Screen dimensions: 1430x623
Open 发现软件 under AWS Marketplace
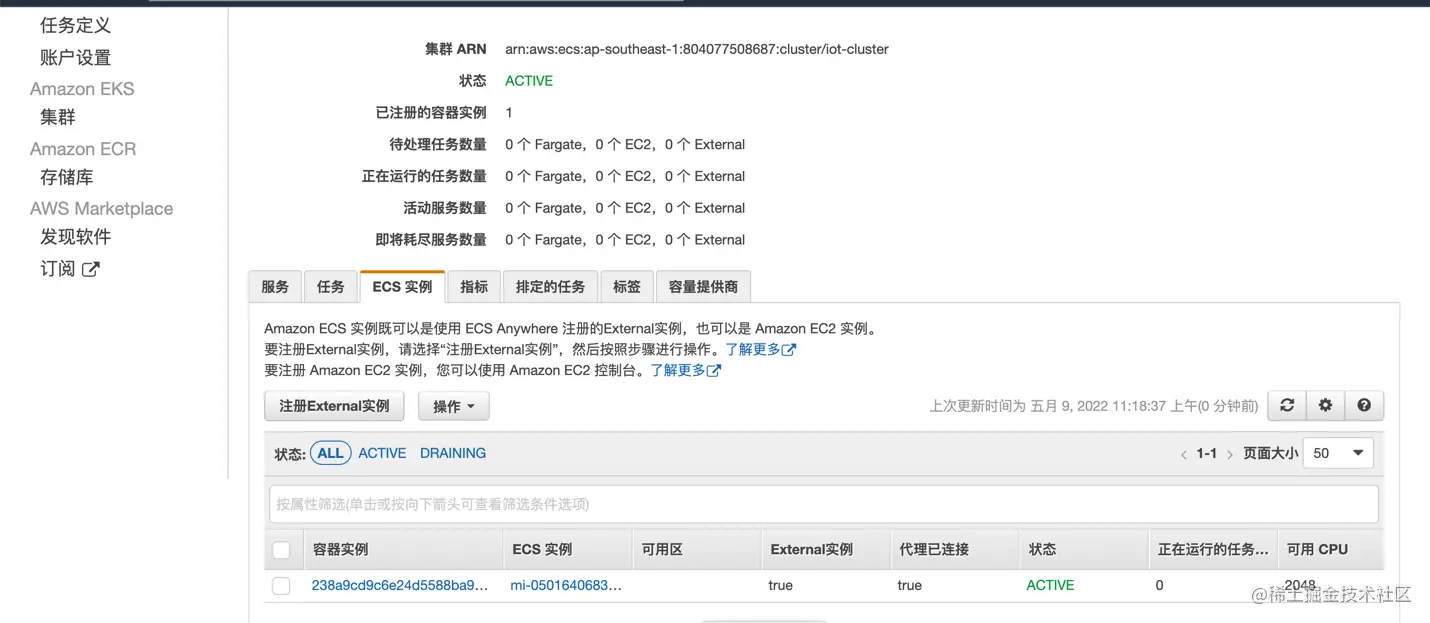[75, 237]
